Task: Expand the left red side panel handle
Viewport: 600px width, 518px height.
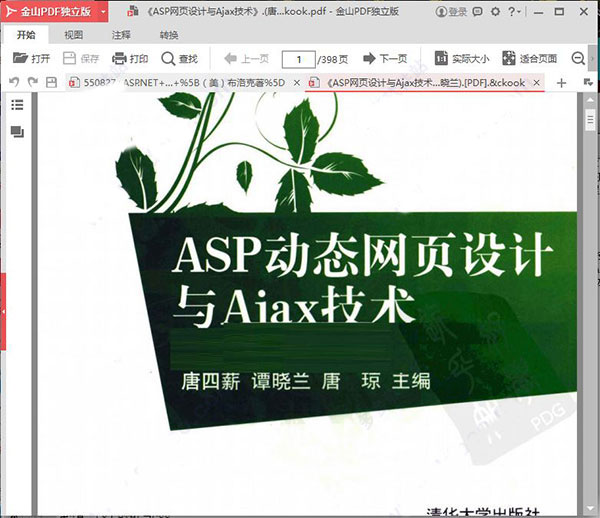Action: tap(3, 311)
